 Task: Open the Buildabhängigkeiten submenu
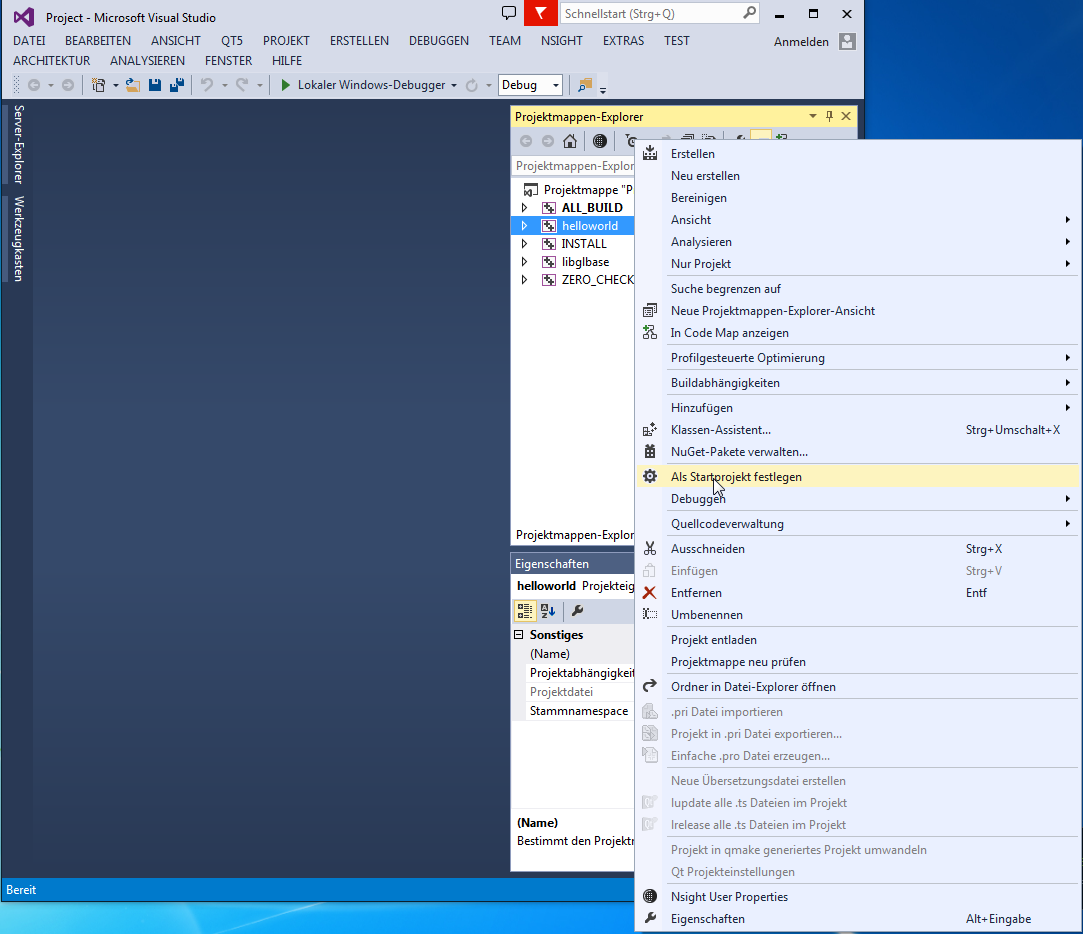[857, 383]
